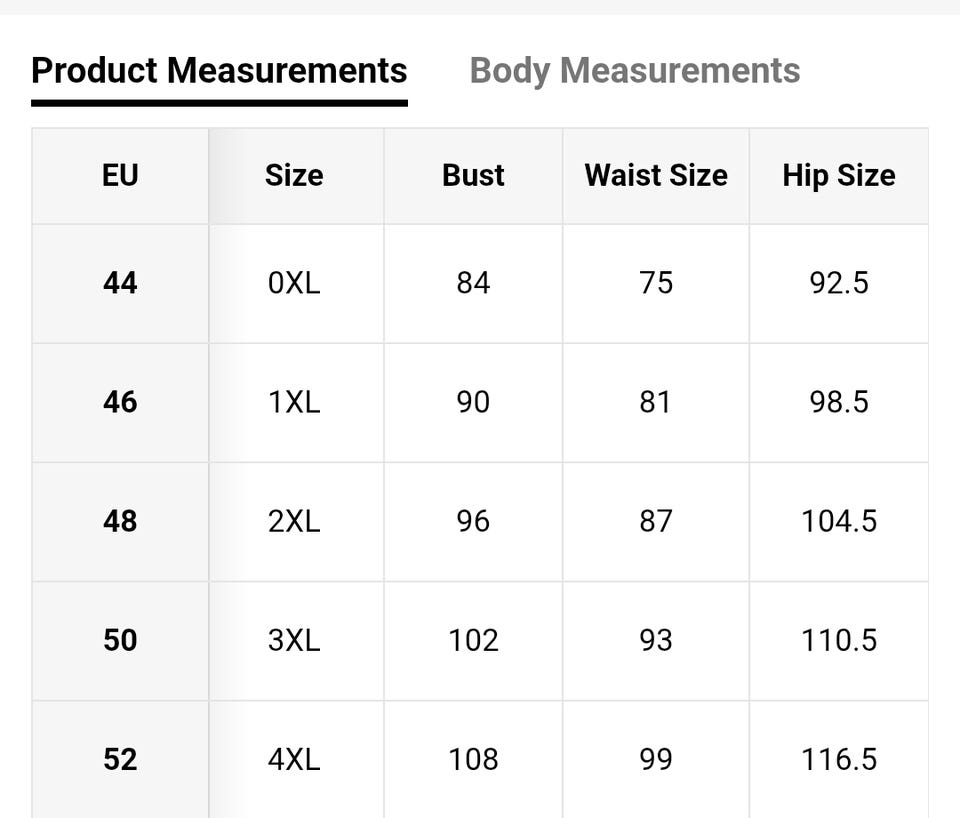Select the EU 48 row label
Screen dimensions: 960x818
(x=120, y=521)
